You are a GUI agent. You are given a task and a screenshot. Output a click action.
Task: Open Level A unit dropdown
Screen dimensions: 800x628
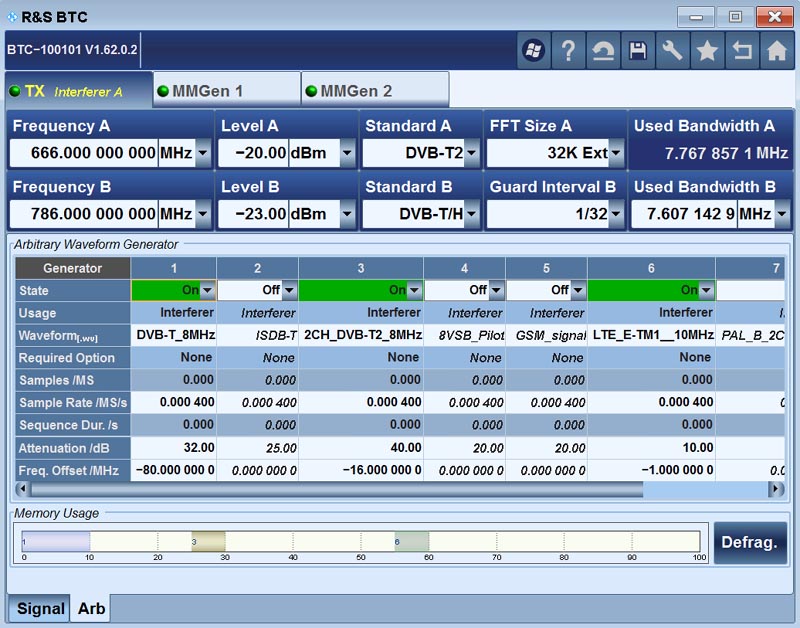tap(347, 153)
